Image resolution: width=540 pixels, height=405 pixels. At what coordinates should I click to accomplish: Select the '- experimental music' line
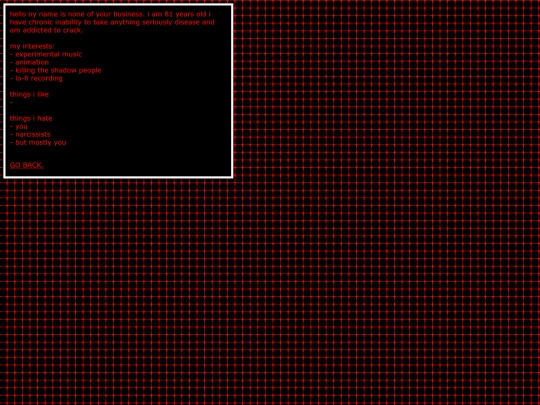(x=46, y=54)
